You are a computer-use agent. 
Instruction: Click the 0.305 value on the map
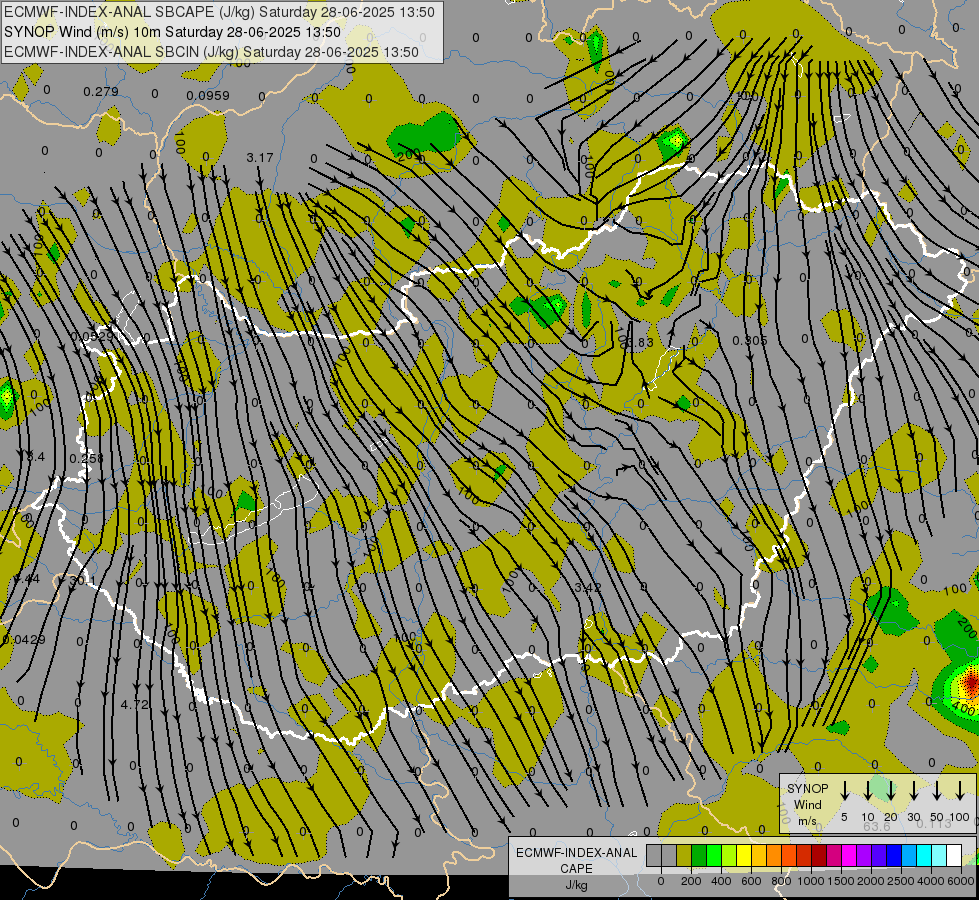click(750, 340)
